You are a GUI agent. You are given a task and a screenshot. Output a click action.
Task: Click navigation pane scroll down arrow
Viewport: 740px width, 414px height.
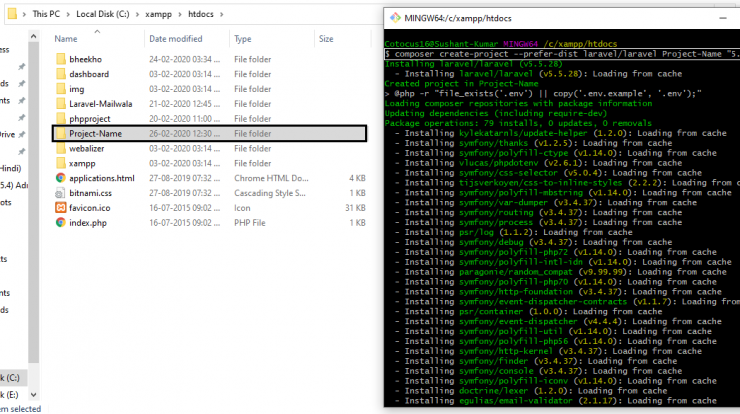tap(33, 395)
